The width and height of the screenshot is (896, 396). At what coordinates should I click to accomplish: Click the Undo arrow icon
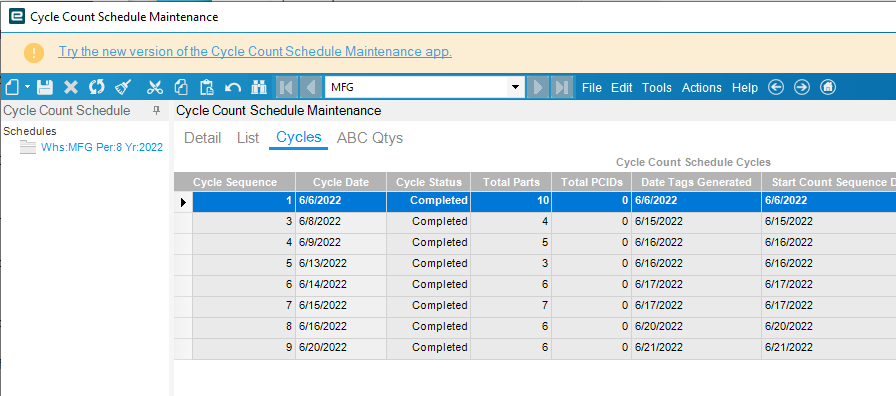tap(233, 87)
